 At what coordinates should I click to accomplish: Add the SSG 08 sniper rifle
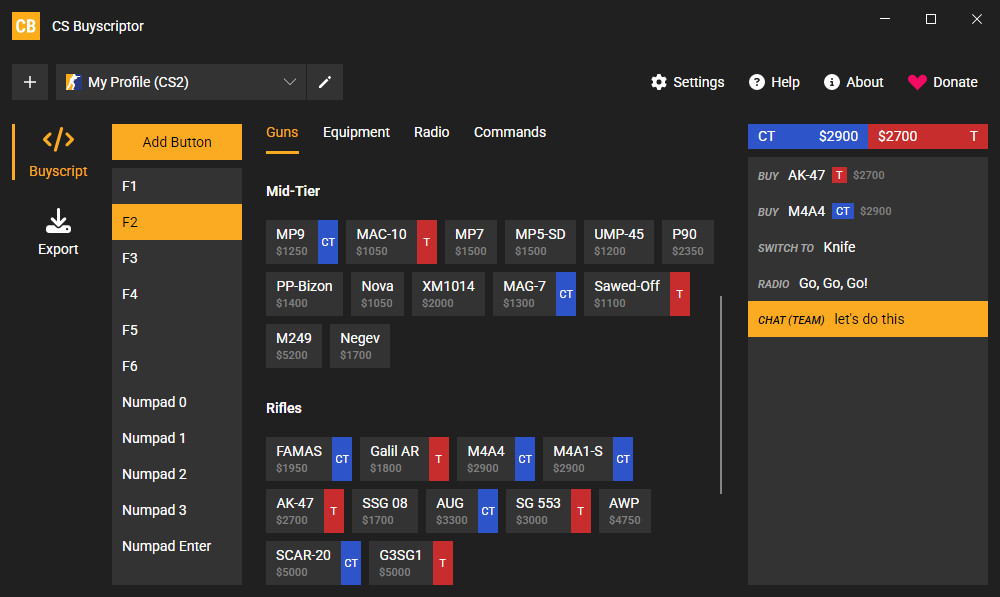[x=385, y=511]
